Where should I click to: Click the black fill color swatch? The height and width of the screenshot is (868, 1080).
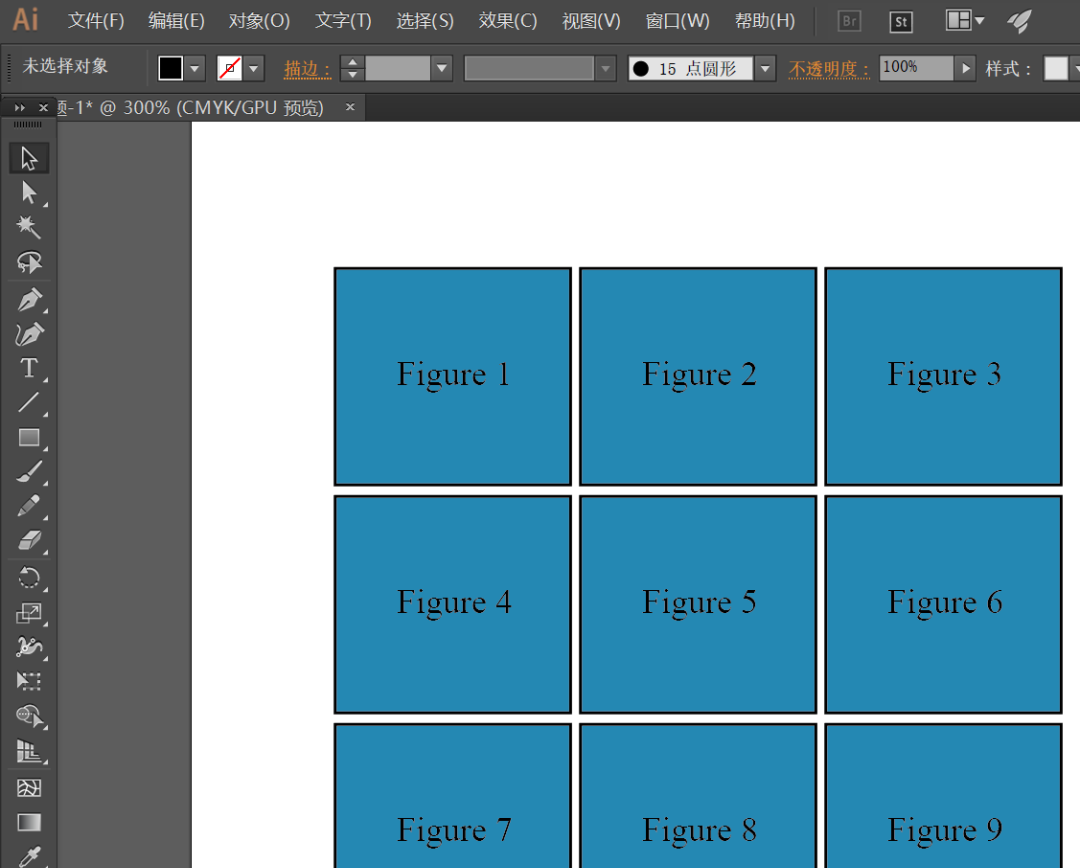(171, 68)
